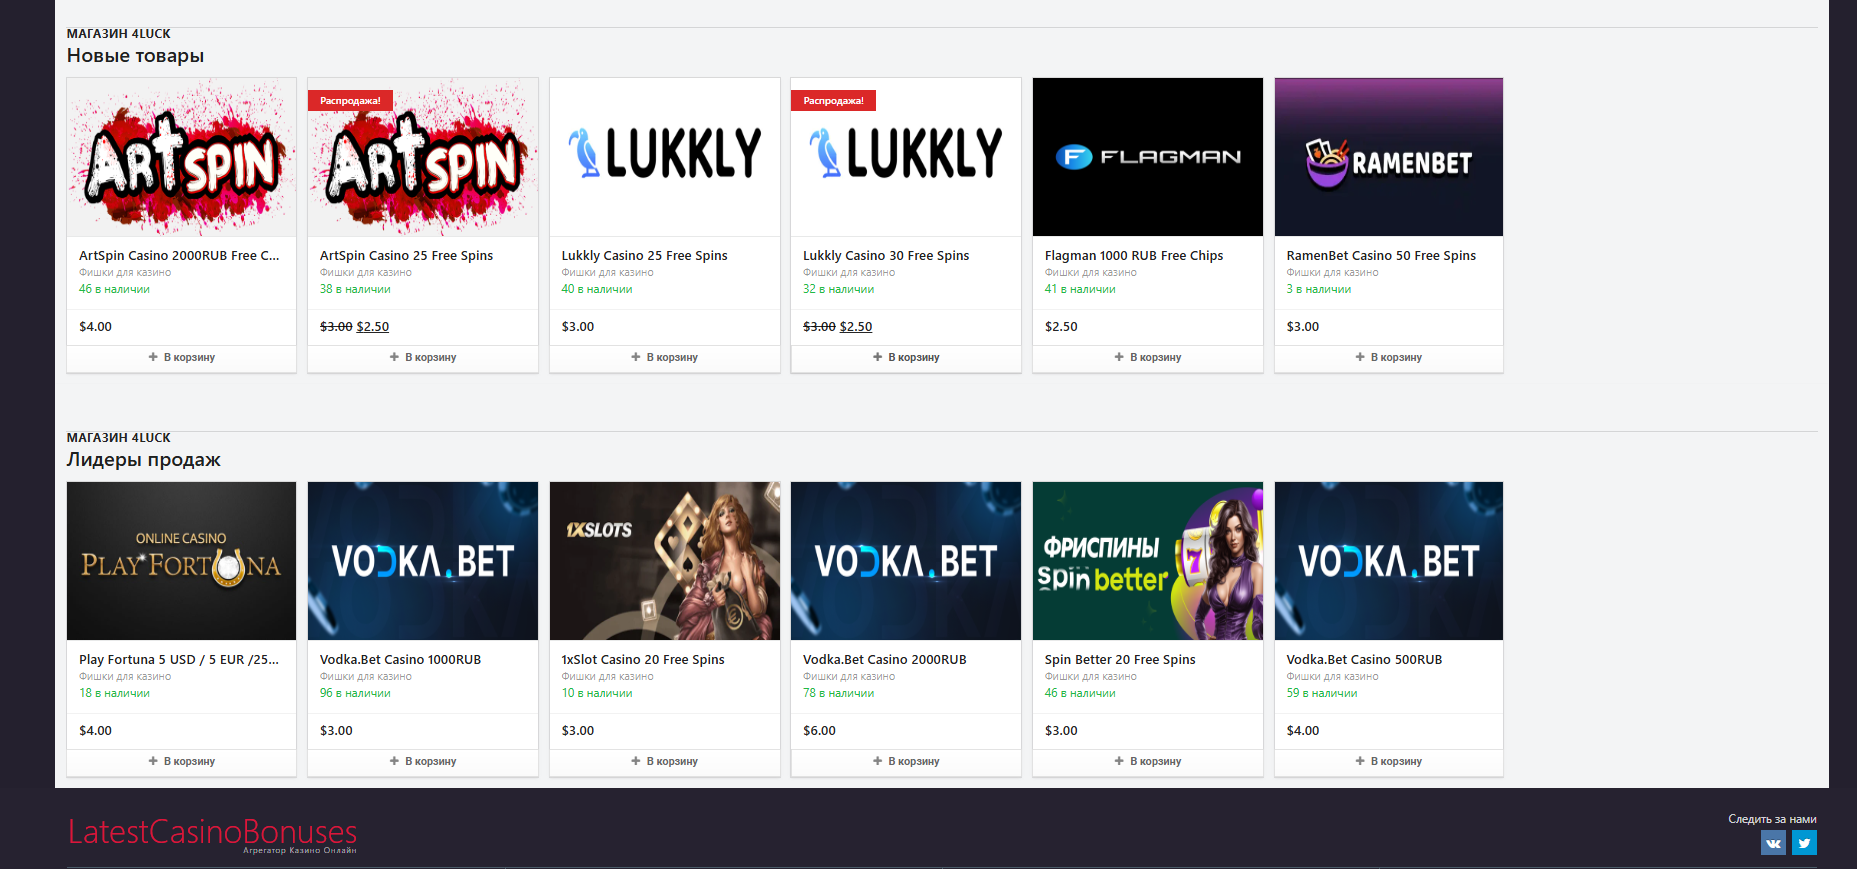Click the Twitter icon in footer
Image resolution: width=1857 pixels, height=869 pixels.
click(x=1804, y=843)
